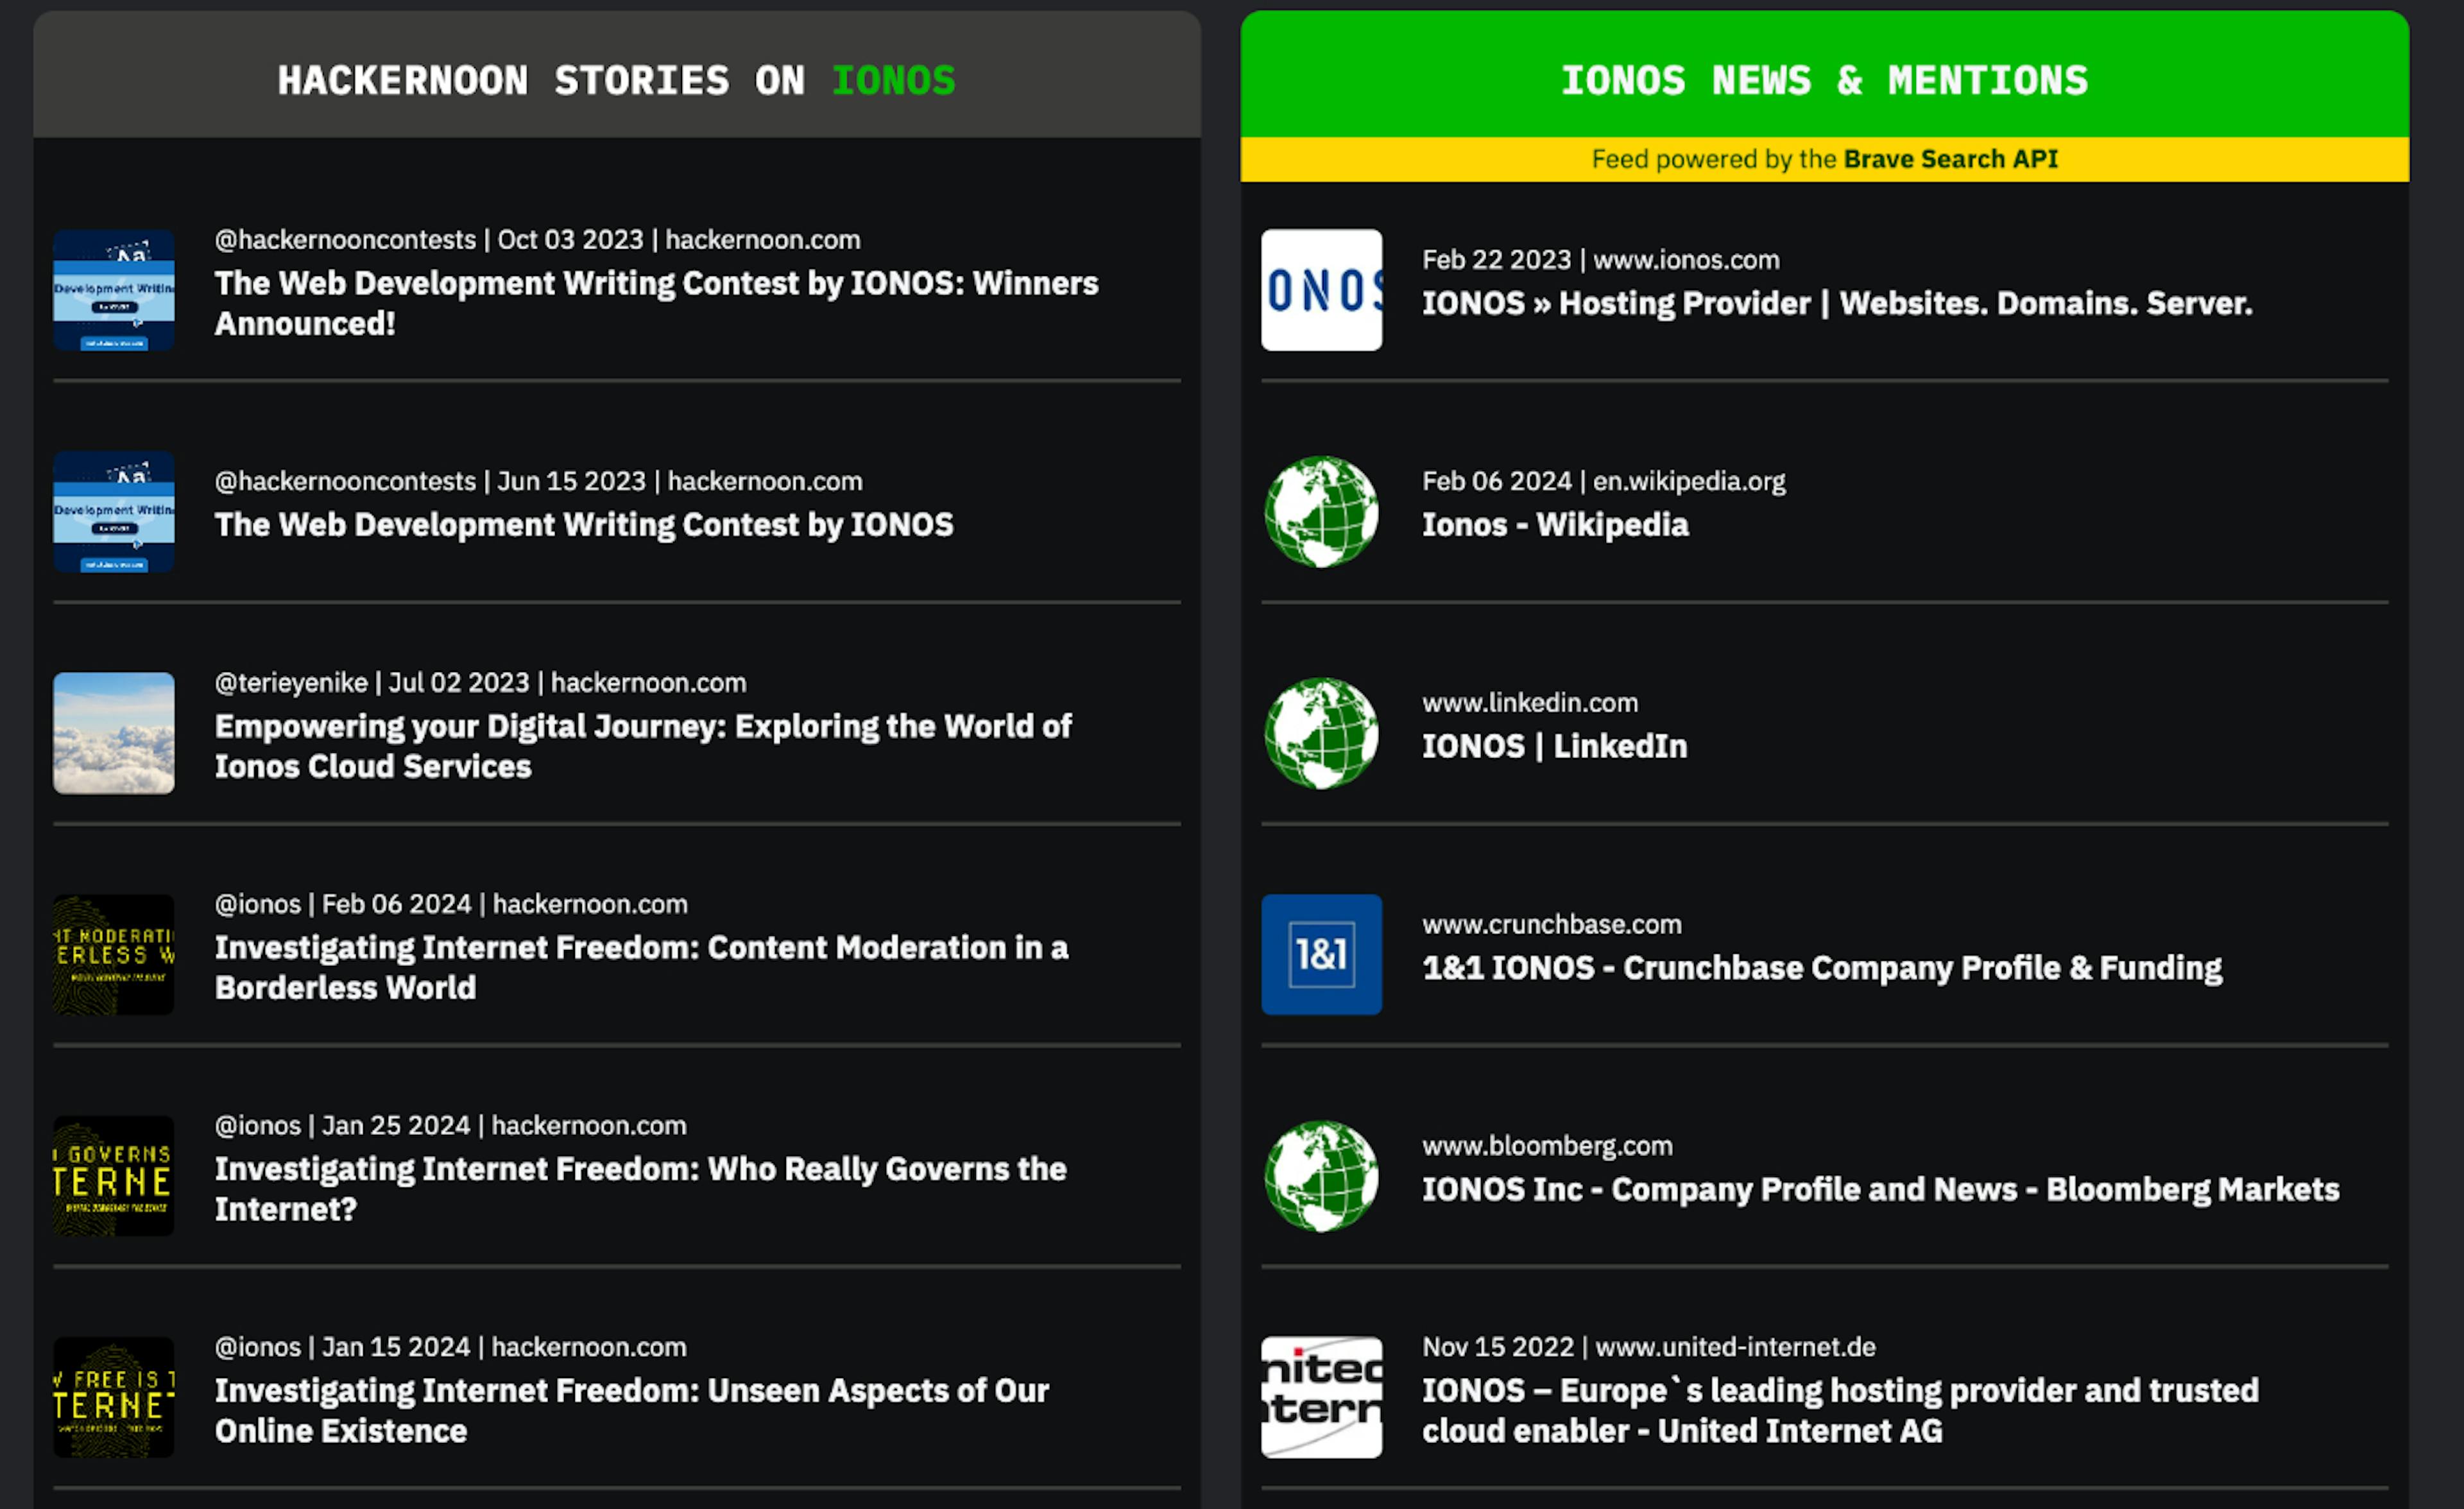This screenshot has height=1509, width=2464.
Task: Open the Winners Announced contest thumbnail
Action: click(x=114, y=290)
